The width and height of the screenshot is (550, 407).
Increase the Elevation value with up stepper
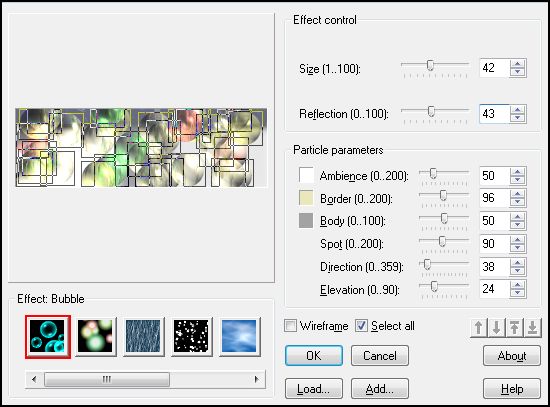(518, 285)
